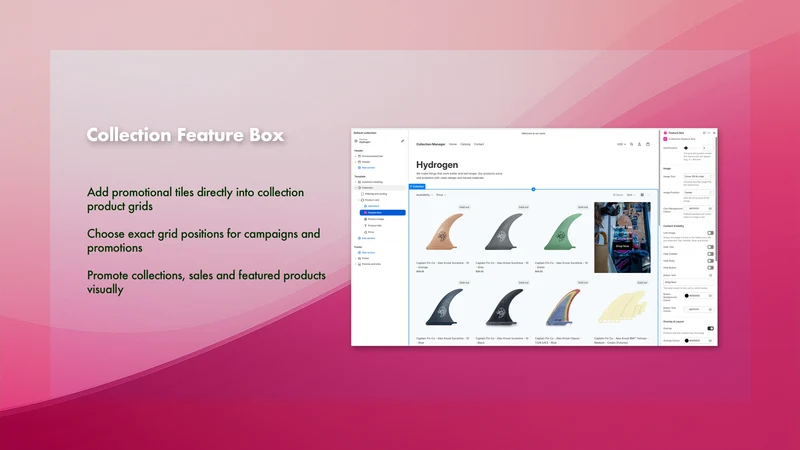Toggle the Overlay switch off
The width and height of the screenshot is (800, 450).
[x=710, y=329]
